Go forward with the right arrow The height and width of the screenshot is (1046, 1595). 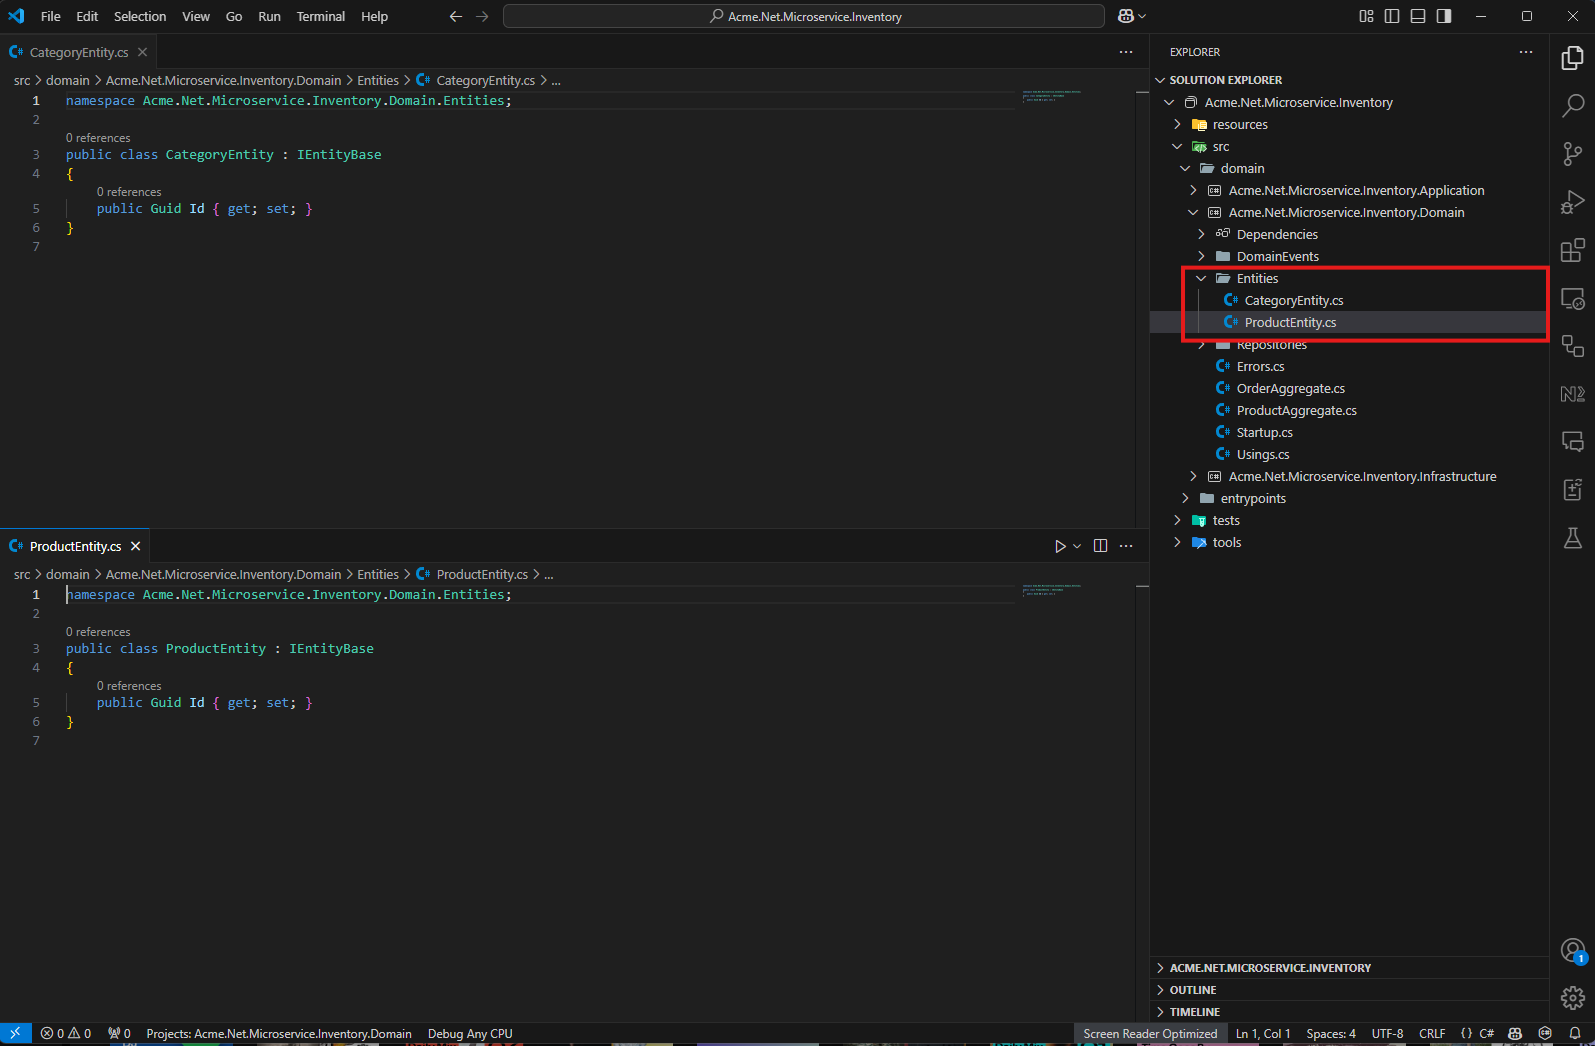[482, 16]
